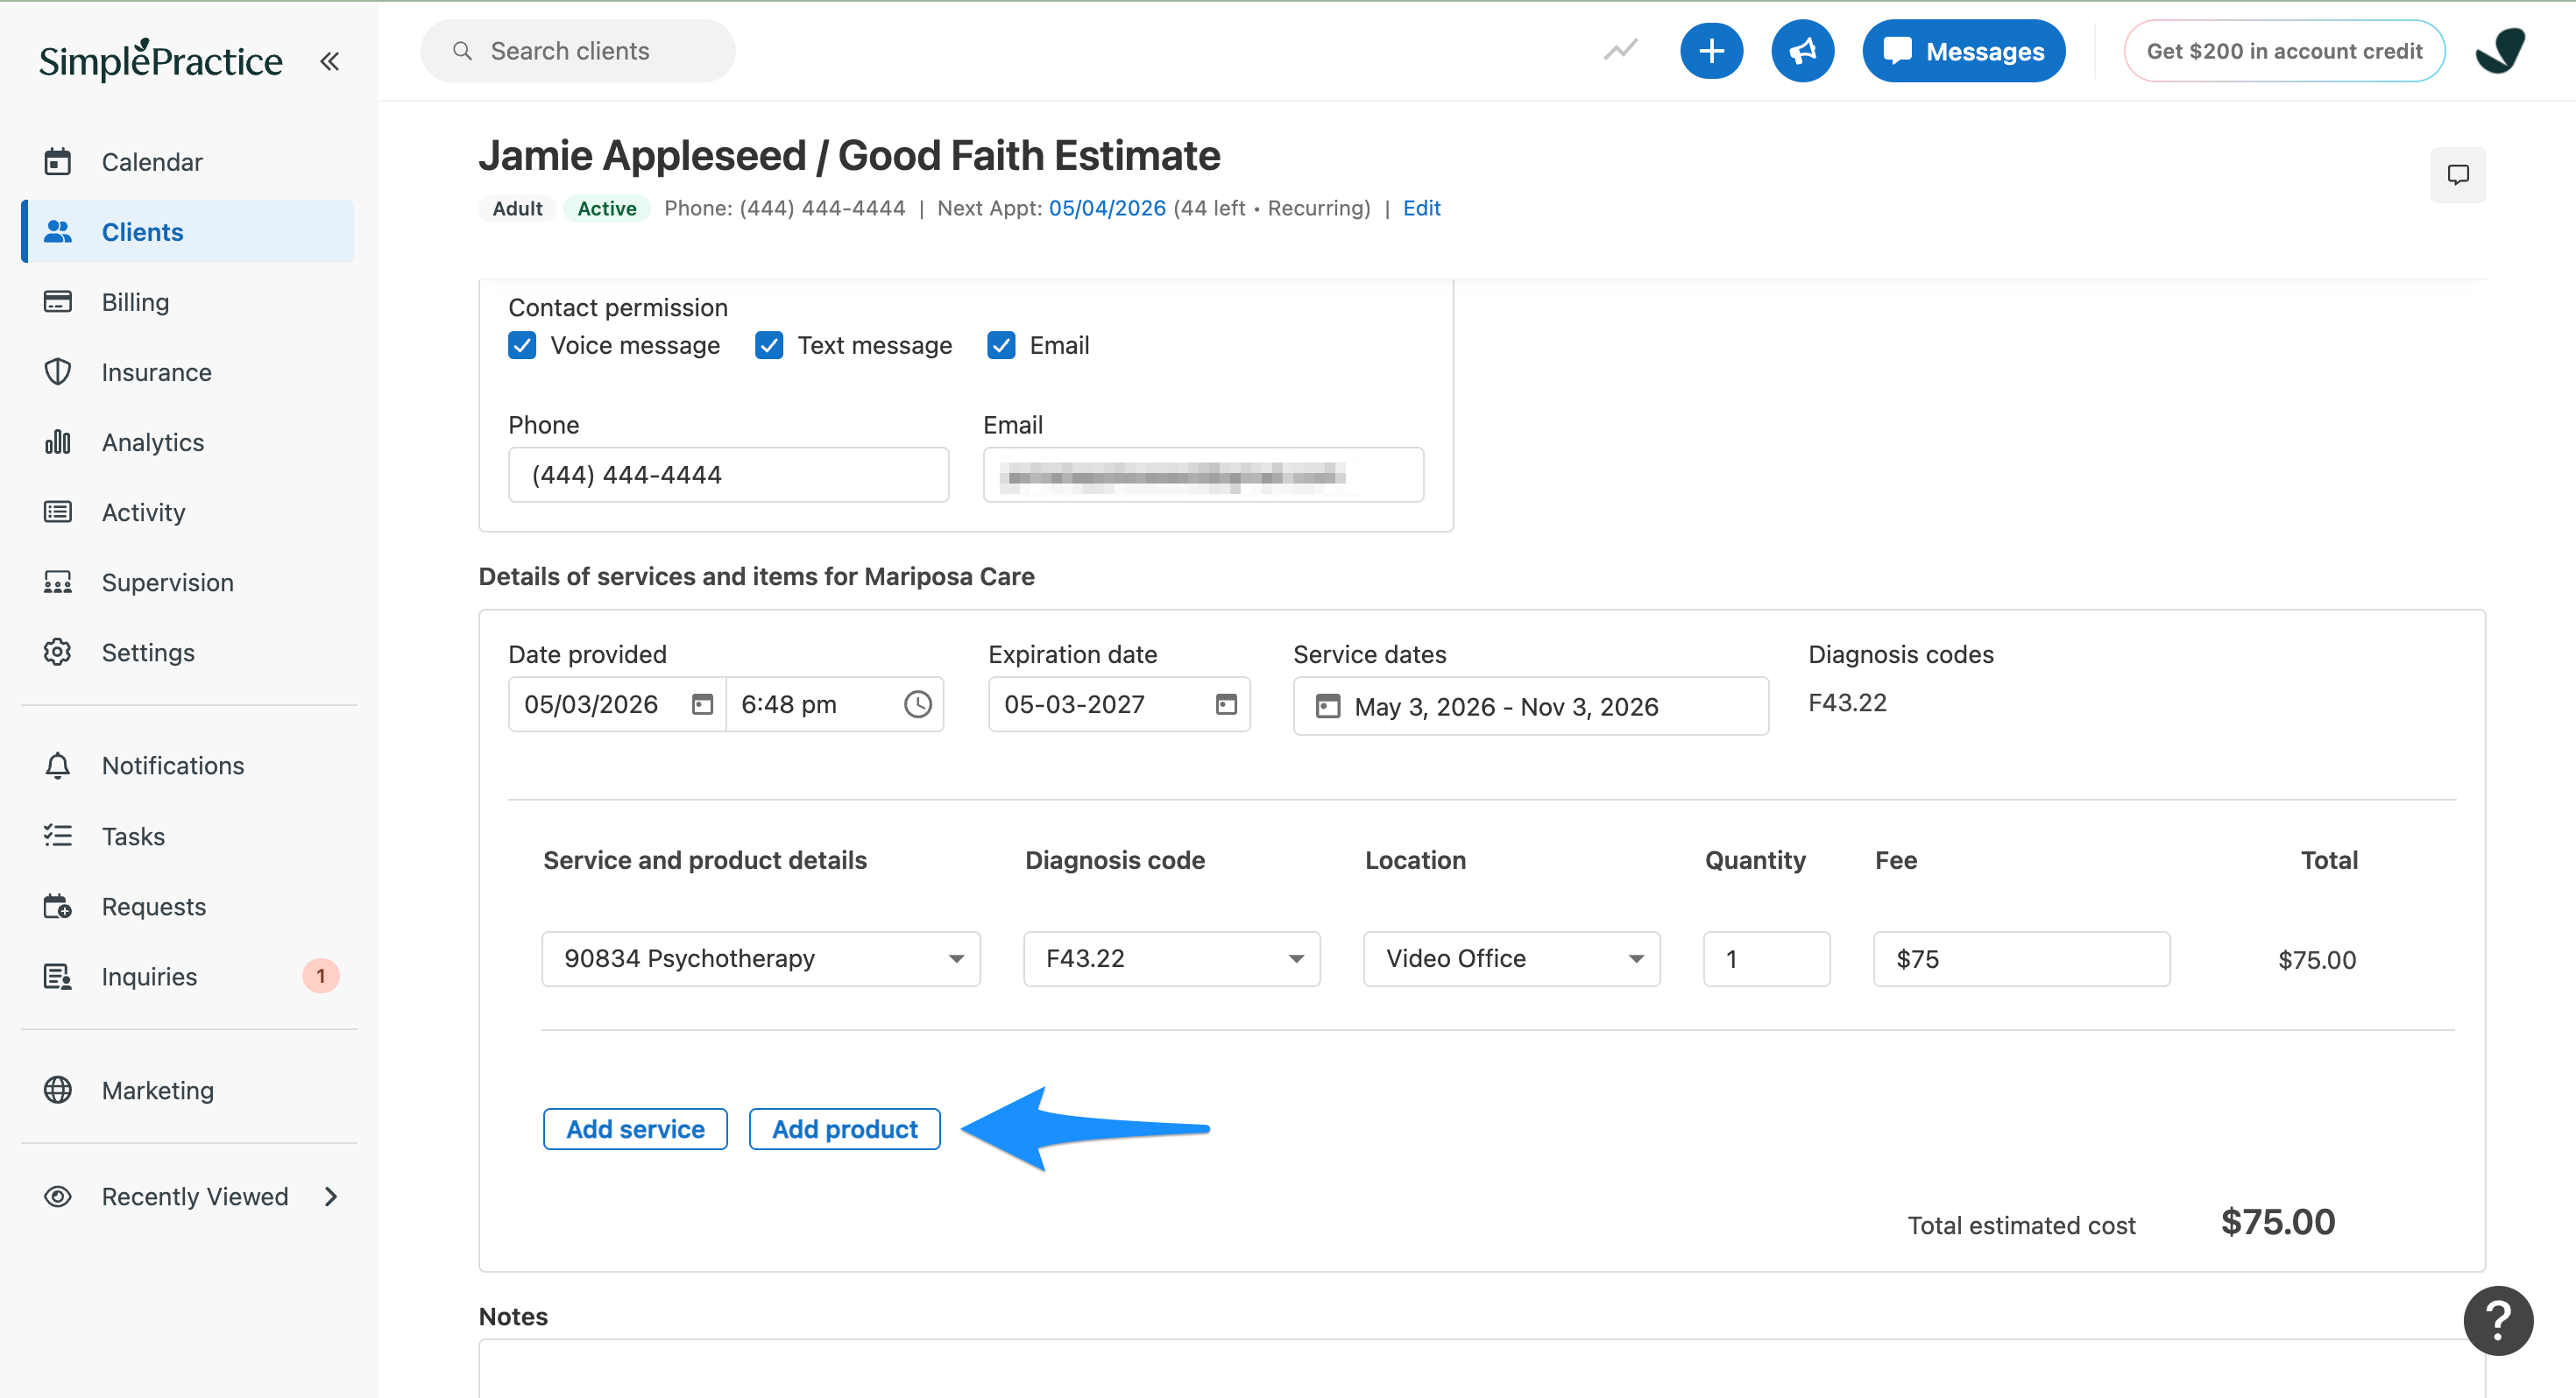Click the Search clients field
Image resolution: width=2576 pixels, height=1398 pixels.
[577, 50]
